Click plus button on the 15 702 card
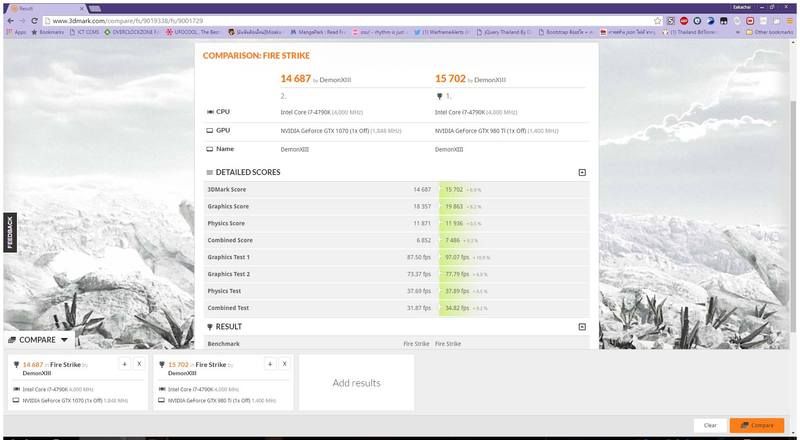 270,364
